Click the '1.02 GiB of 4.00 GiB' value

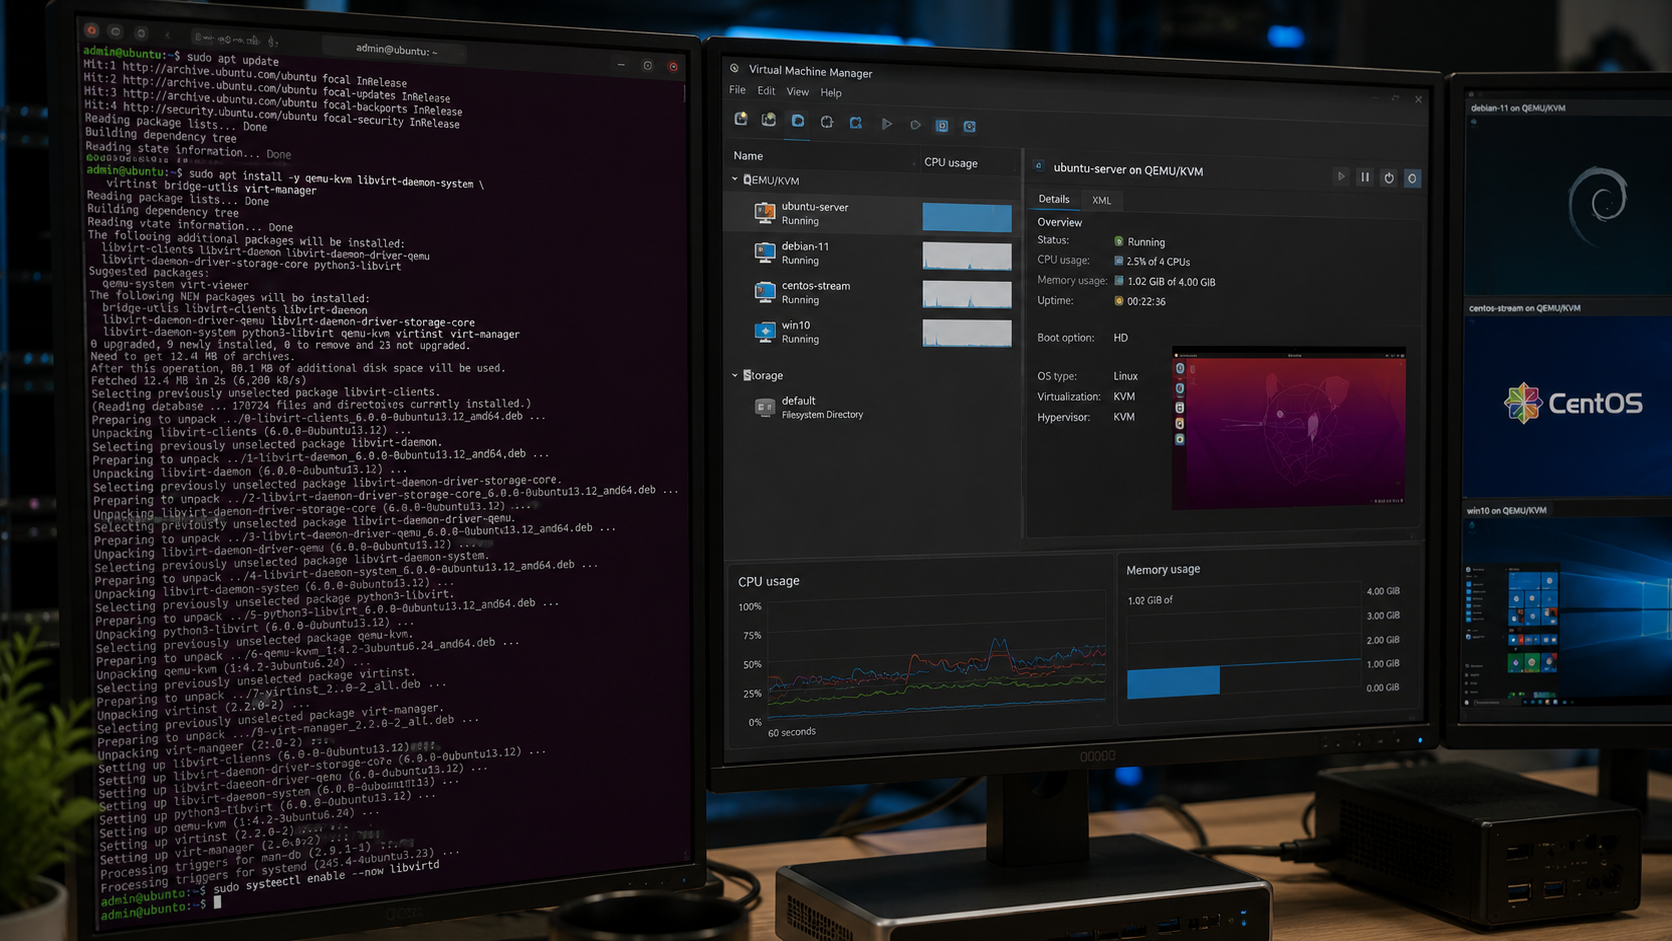[1171, 282]
